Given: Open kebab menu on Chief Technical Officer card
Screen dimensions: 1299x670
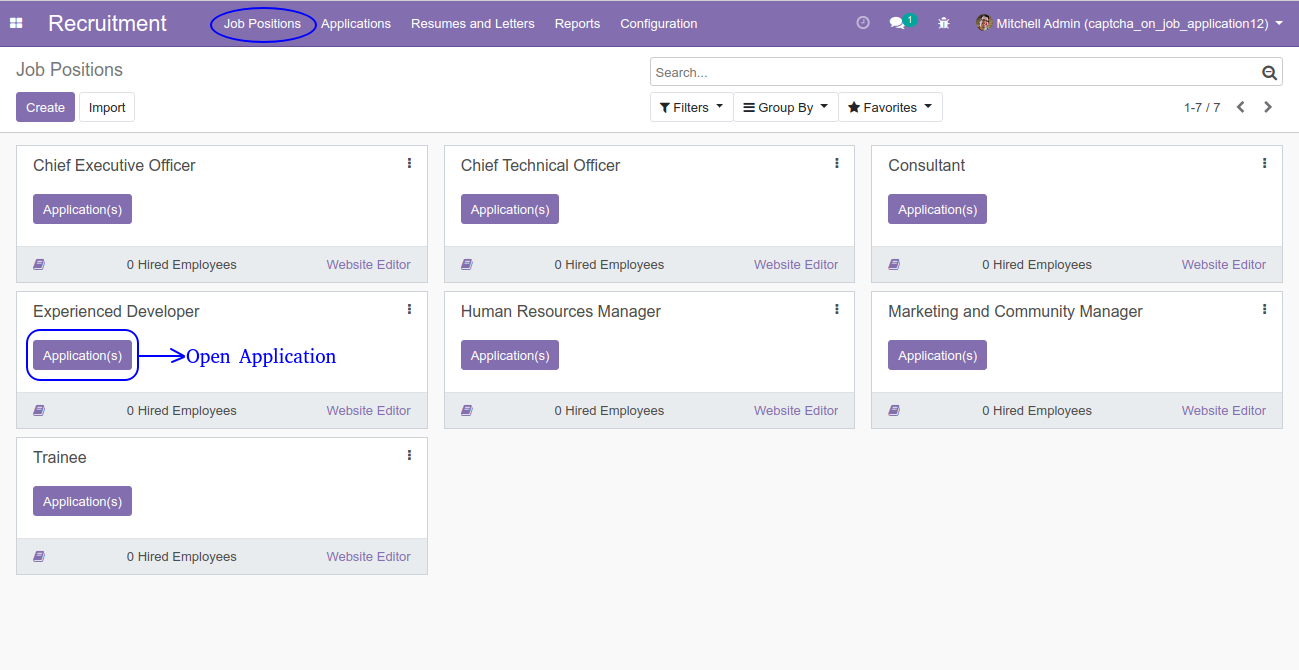Looking at the screenshot, I should point(837,163).
